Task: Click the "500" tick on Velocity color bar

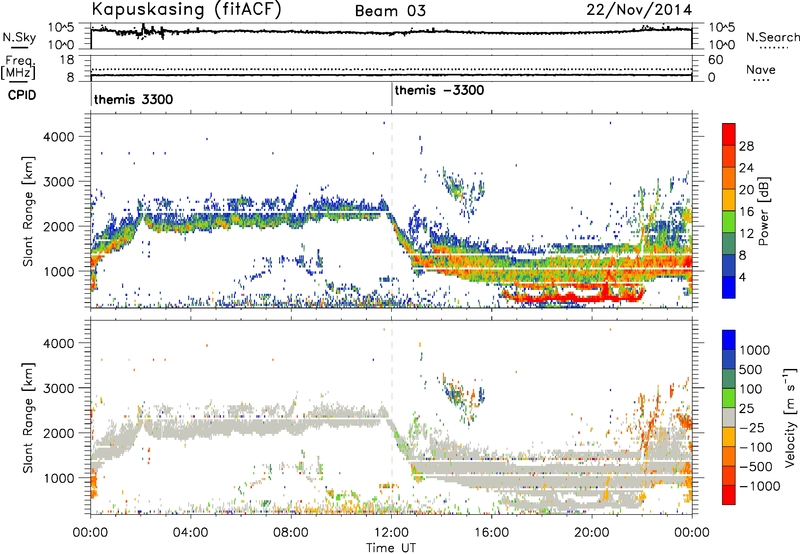Action: tap(751, 369)
